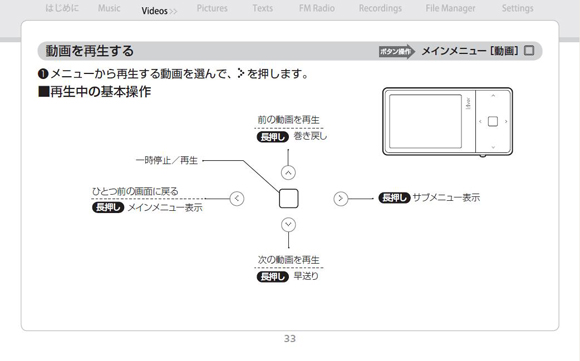This screenshot has width=580, height=361.
Task: Select the File Manager tab
Action: [x=450, y=8]
